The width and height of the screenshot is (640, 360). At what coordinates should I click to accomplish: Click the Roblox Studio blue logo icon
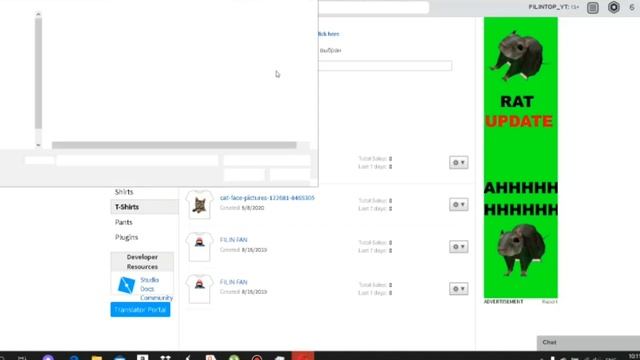click(x=126, y=285)
